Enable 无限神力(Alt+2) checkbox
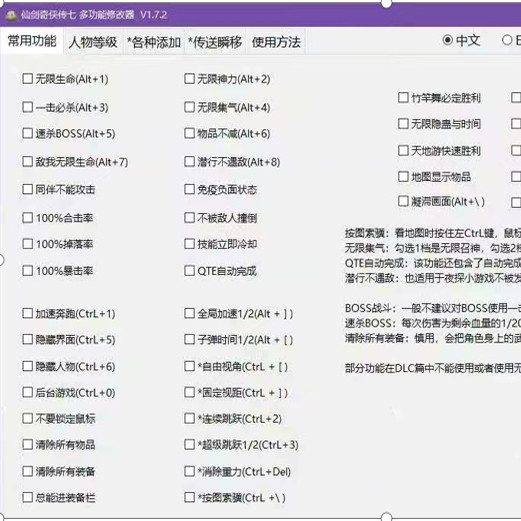The height and width of the screenshot is (521, 521). pyautogui.click(x=189, y=79)
